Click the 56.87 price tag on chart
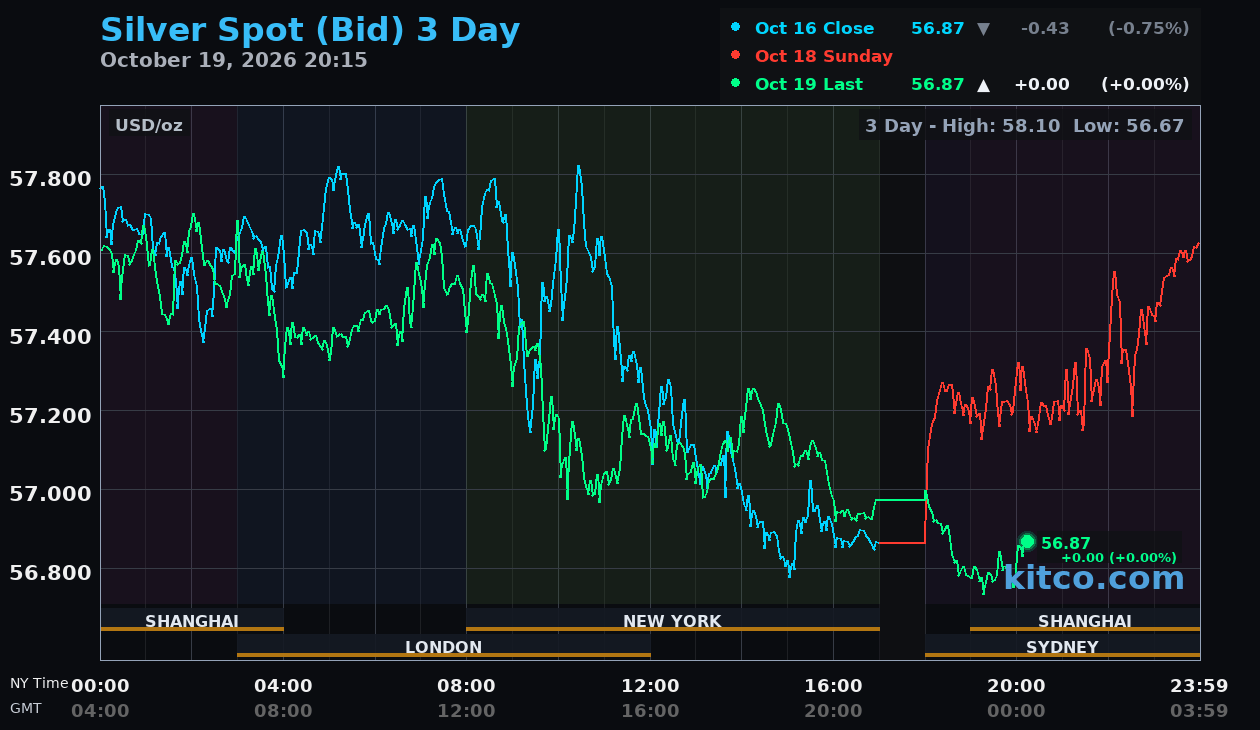Image resolution: width=1260 pixels, height=730 pixels. pos(1066,543)
